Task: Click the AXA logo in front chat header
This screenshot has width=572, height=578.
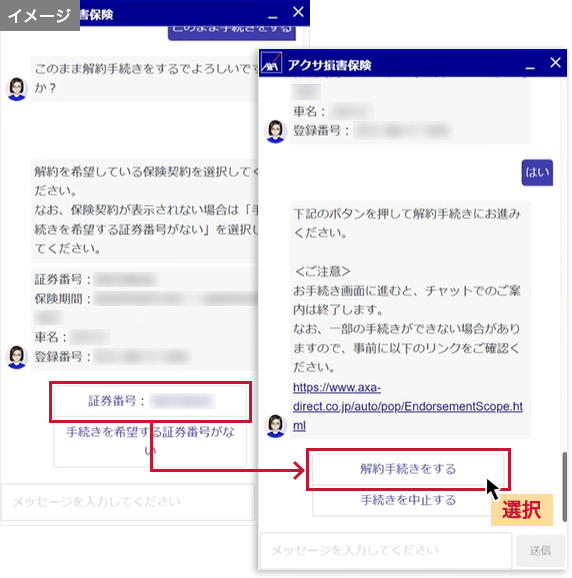Action: point(271,63)
